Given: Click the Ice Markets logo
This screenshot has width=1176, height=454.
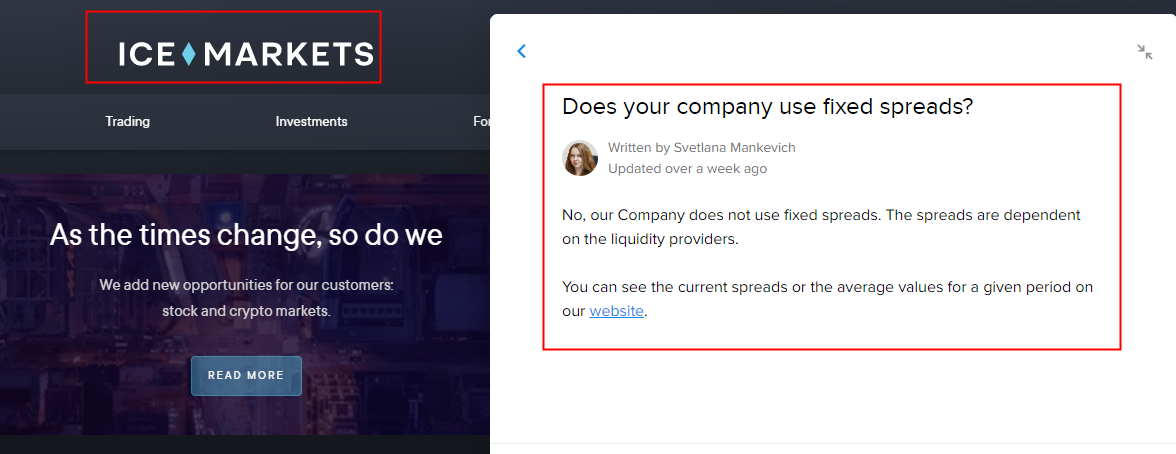Looking at the screenshot, I should pyautogui.click(x=245, y=54).
